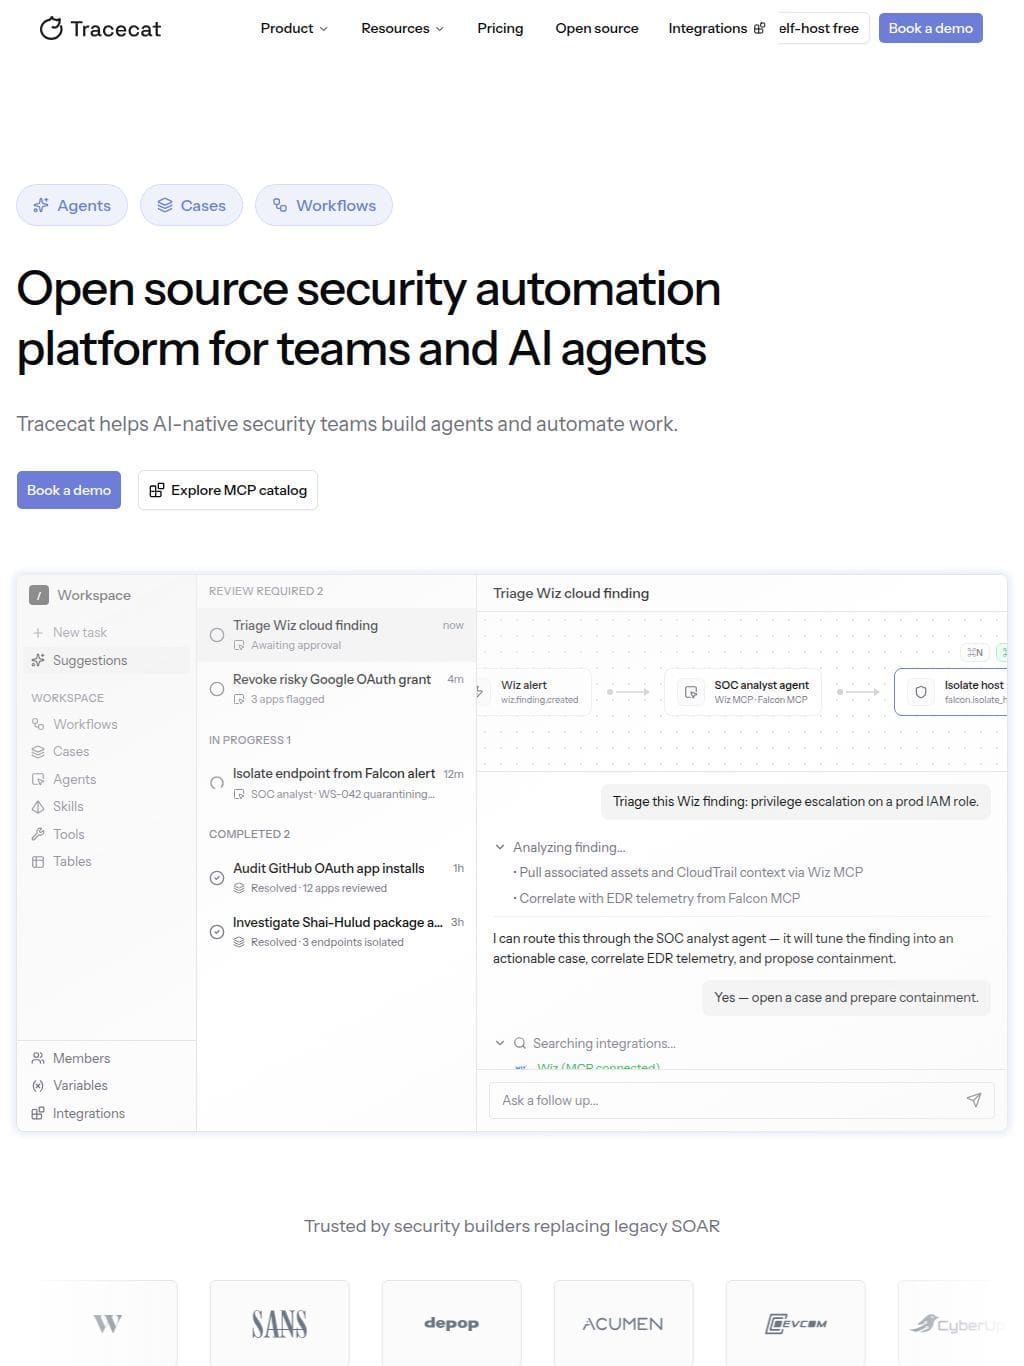
Task: Click 'SOC analyst · WS-042 quarantining' text
Action: [342, 794]
